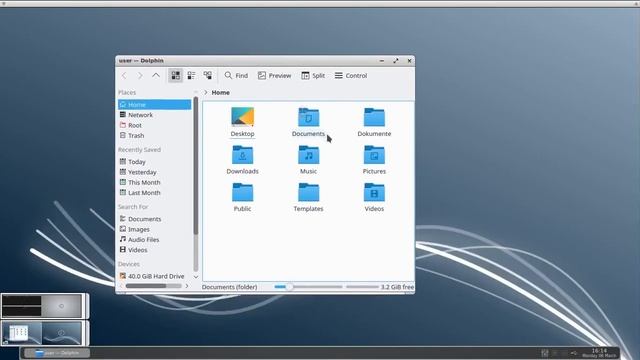Screen dimensions: 640x360
Task: Switch to the top virtual desktop thumbnail
Action: pos(42,306)
